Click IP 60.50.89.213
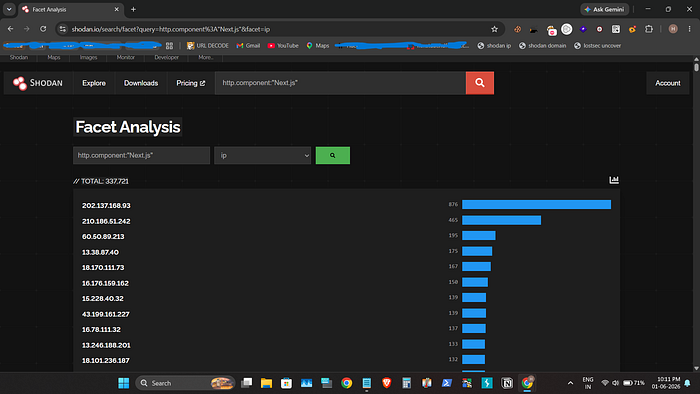The width and height of the screenshot is (700, 394). tap(103, 236)
